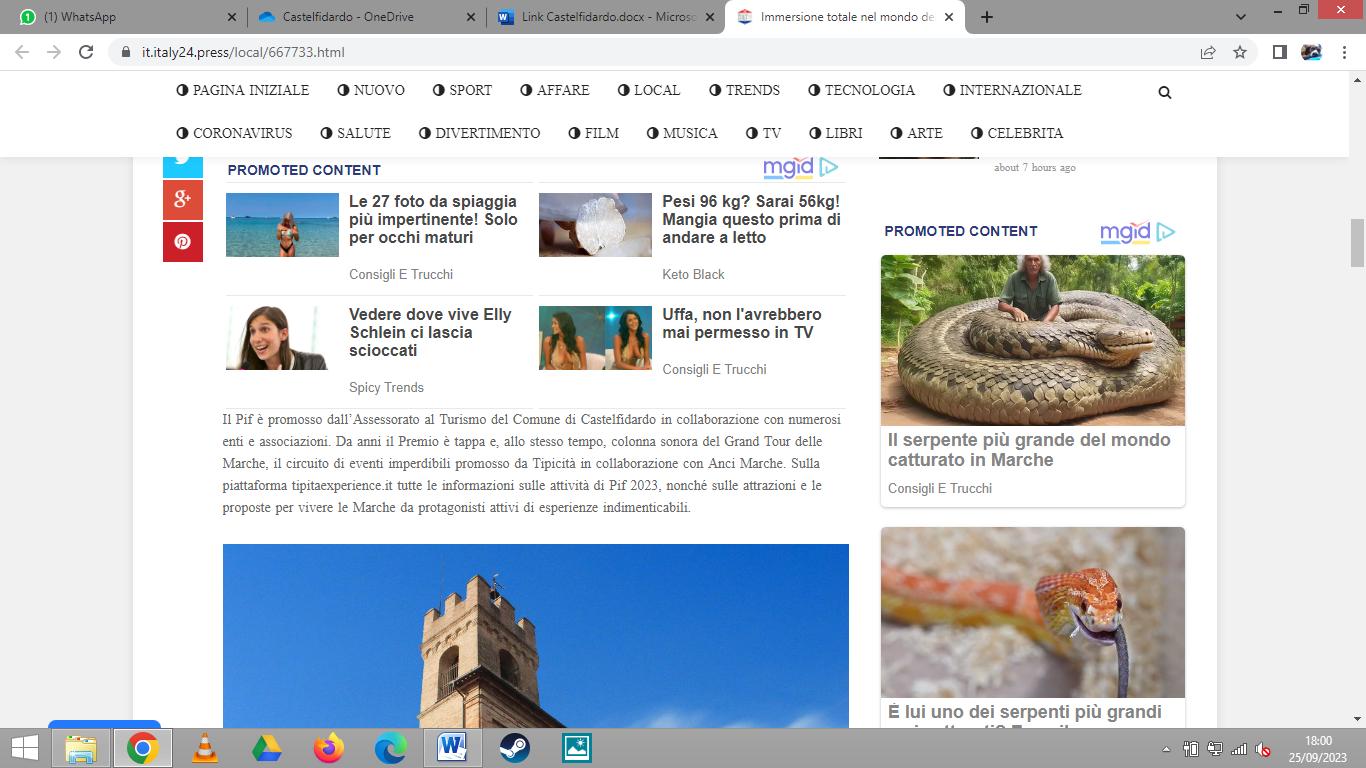The height and width of the screenshot is (768, 1366).
Task: Open the CORONAVIRUS menu section
Action: [234, 133]
